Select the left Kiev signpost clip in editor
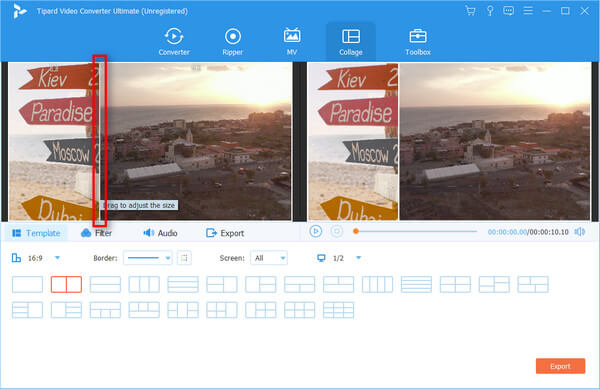The image size is (600, 389). click(x=54, y=142)
